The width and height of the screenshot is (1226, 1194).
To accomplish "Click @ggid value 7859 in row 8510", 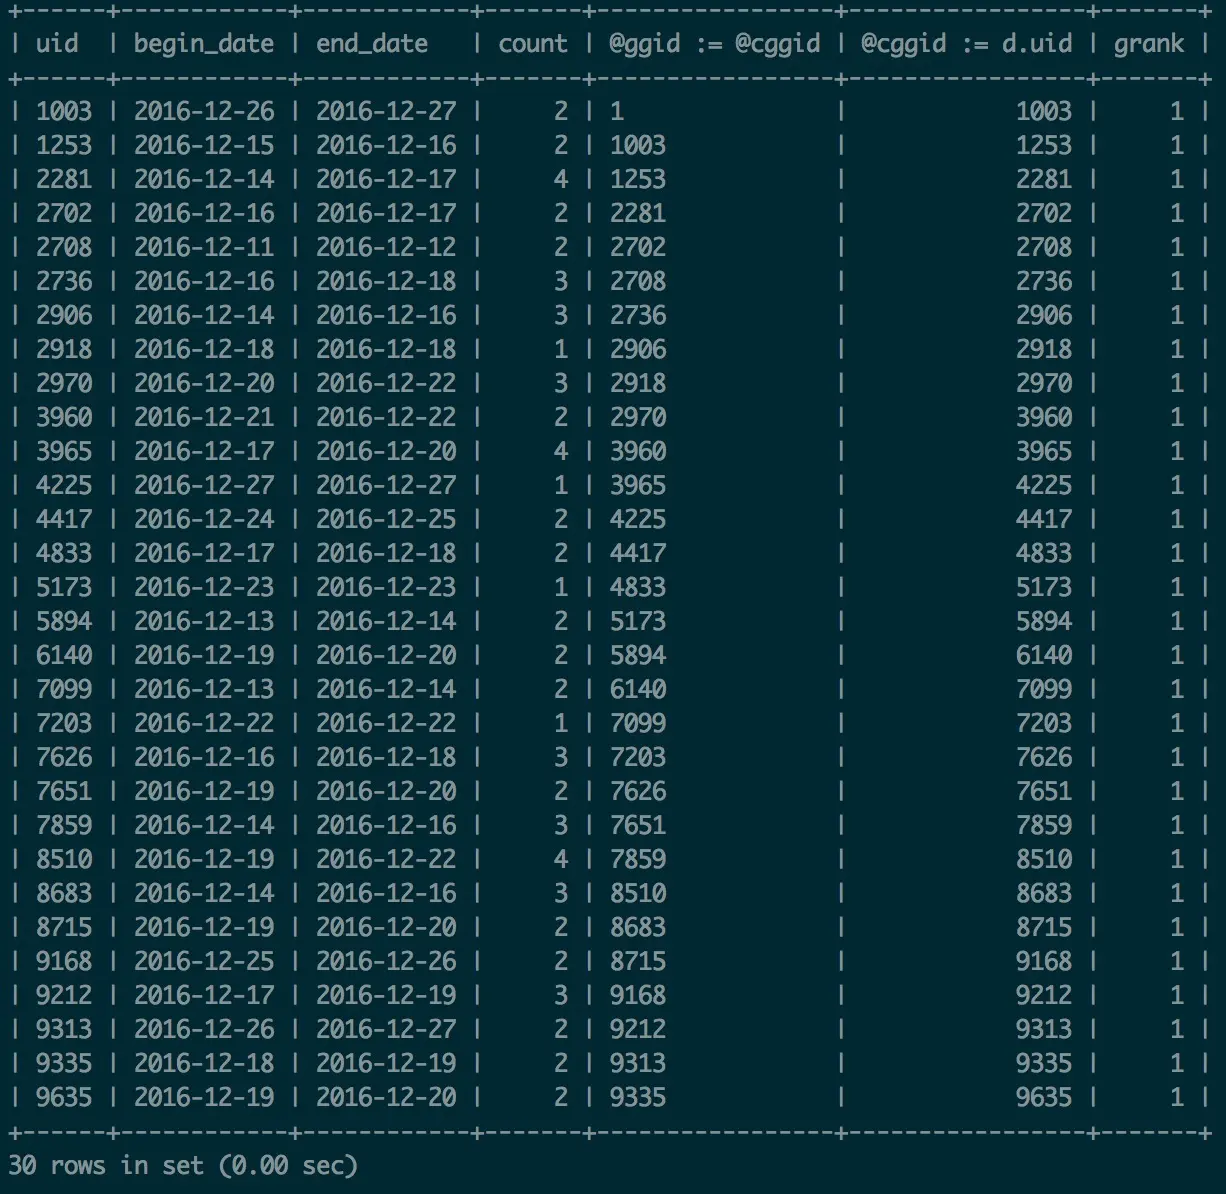I will click(x=638, y=859).
